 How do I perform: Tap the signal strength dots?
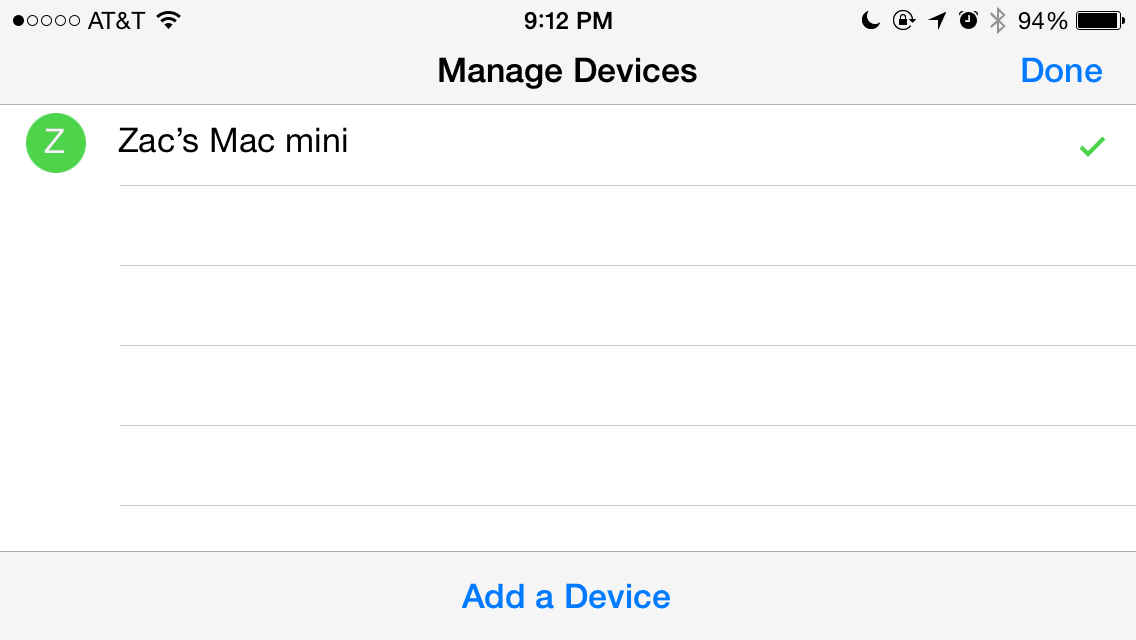(x=46, y=20)
